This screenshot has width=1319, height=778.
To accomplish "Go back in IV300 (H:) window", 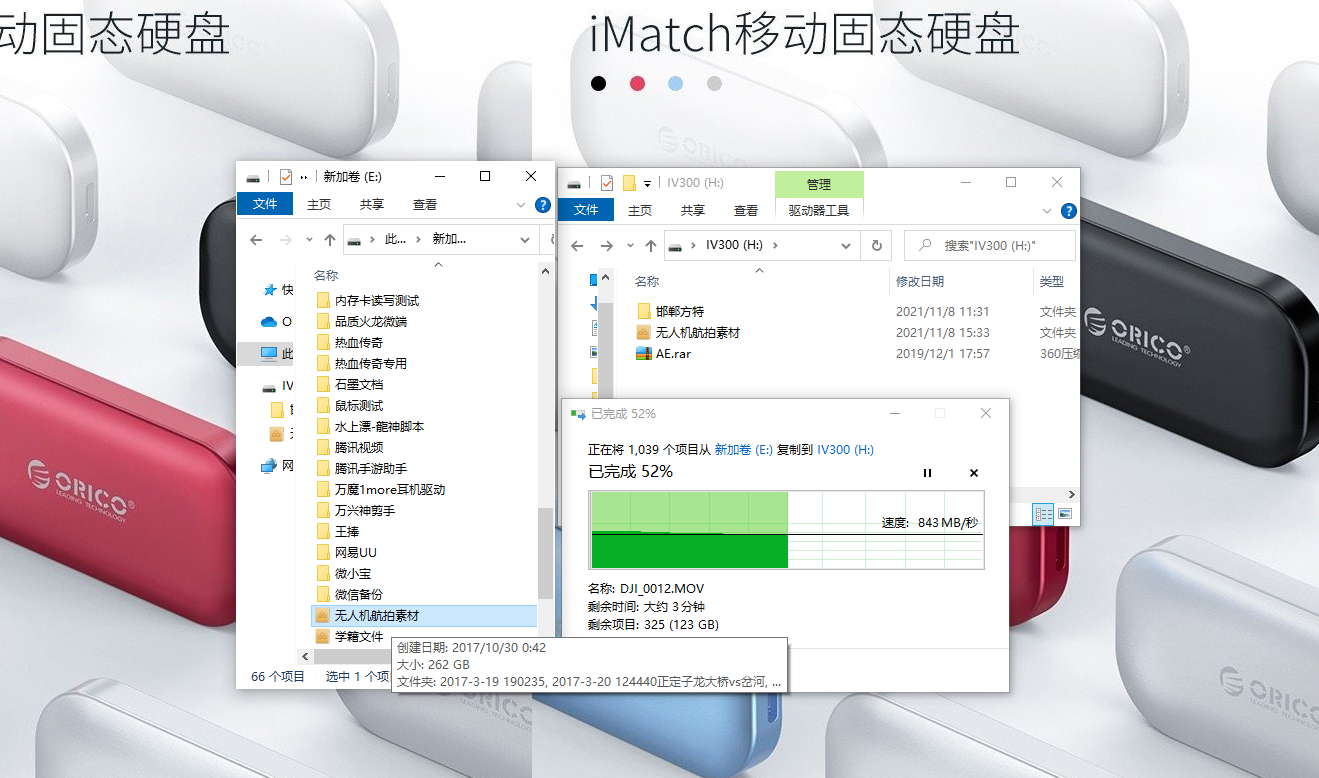I will click(578, 246).
